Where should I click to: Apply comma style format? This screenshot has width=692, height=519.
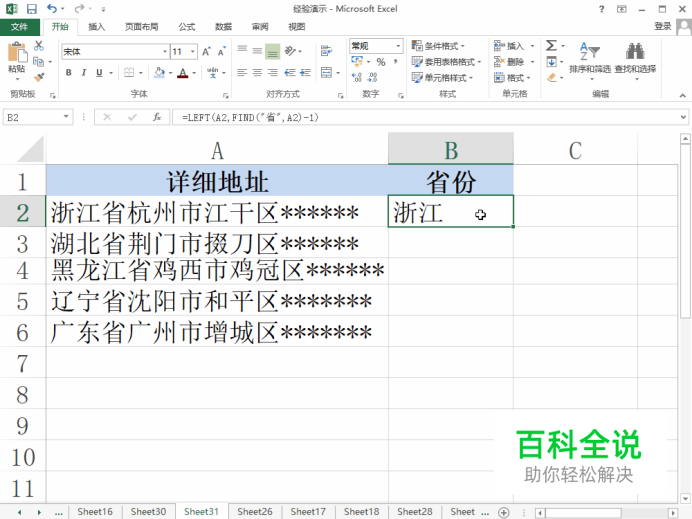[x=395, y=62]
